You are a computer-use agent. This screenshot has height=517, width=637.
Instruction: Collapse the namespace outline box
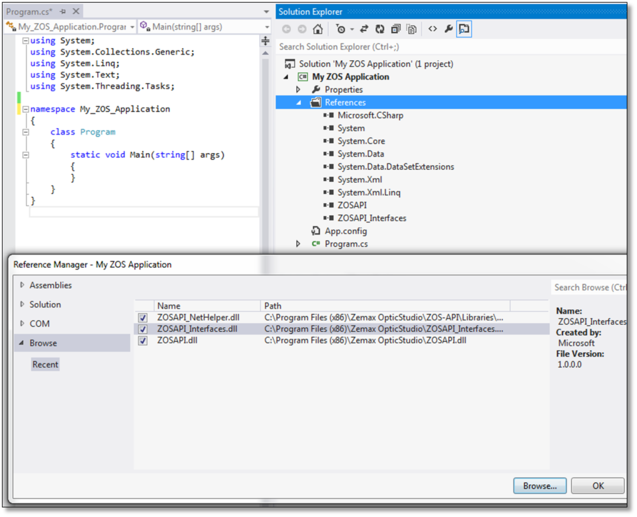pyautogui.click(x=26, y=109)
